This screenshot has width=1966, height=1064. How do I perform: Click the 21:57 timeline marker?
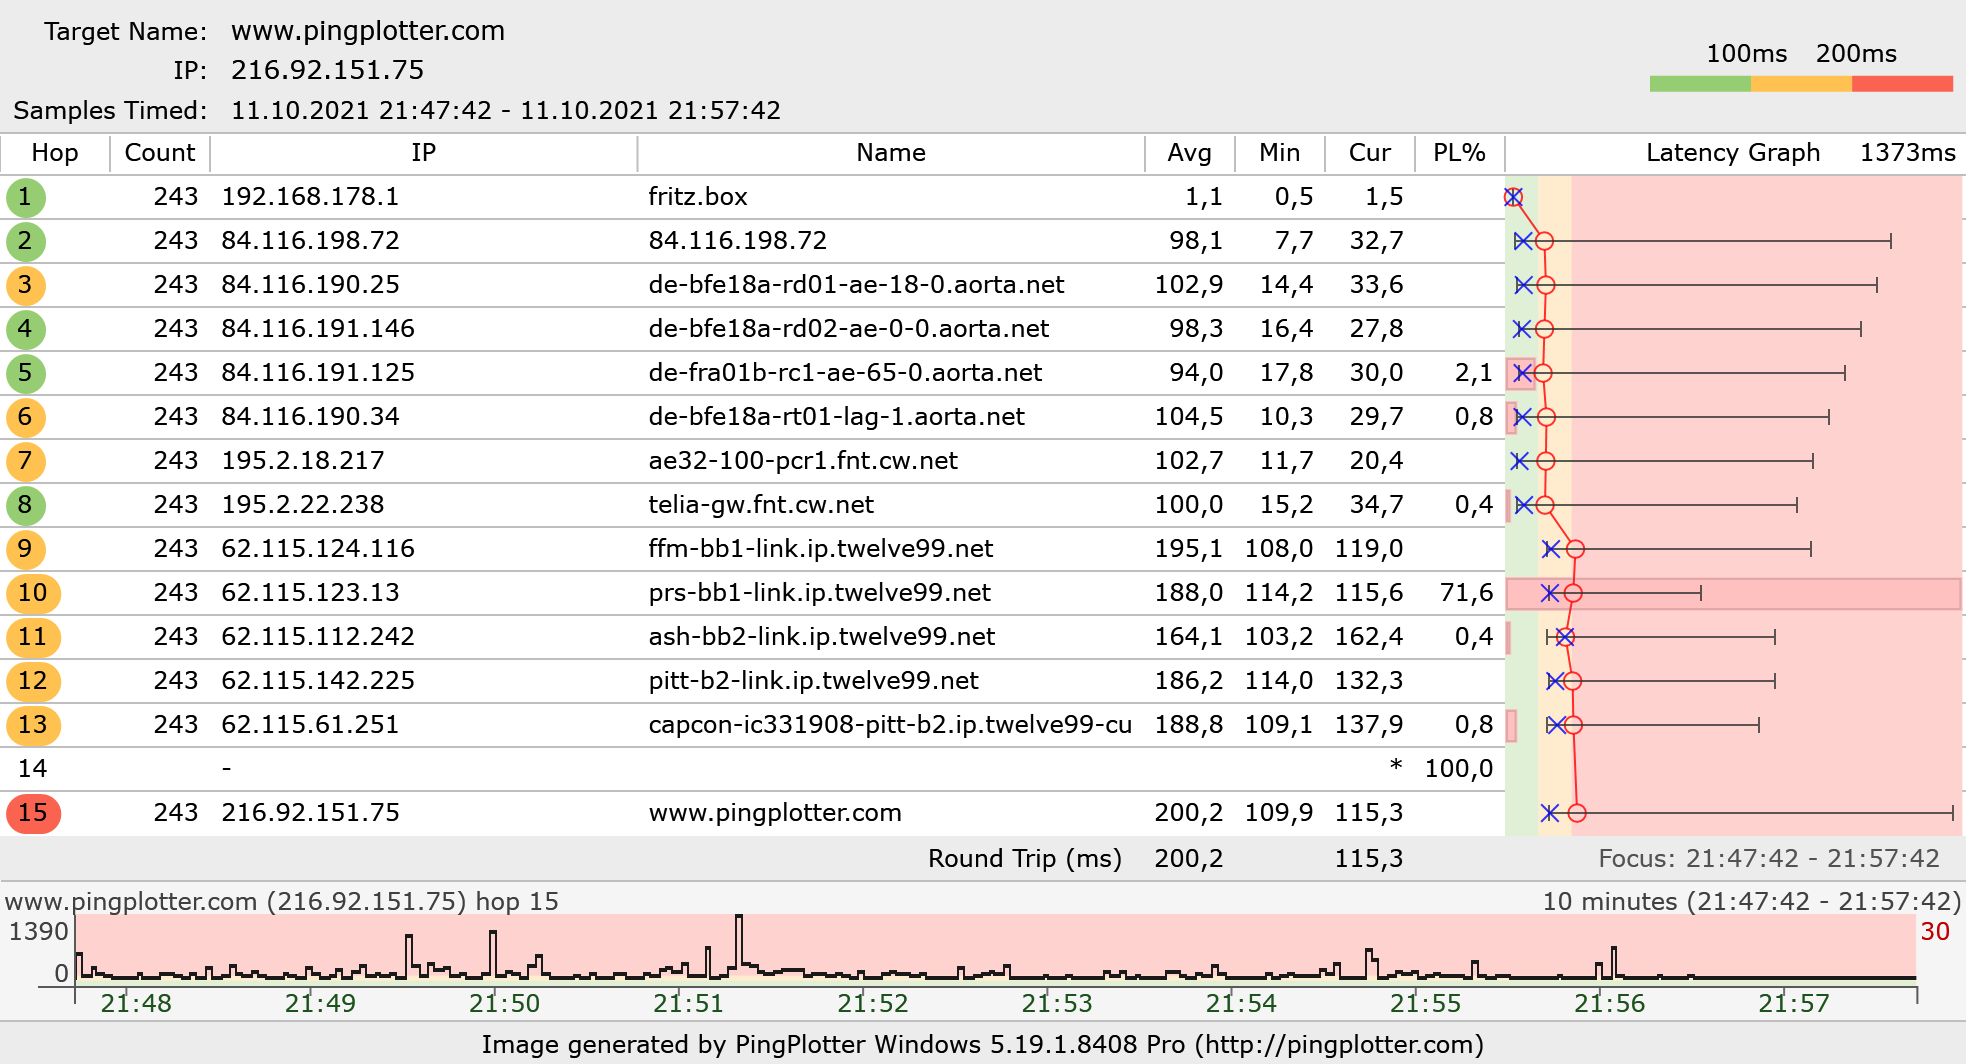tap(1794, 1003)
